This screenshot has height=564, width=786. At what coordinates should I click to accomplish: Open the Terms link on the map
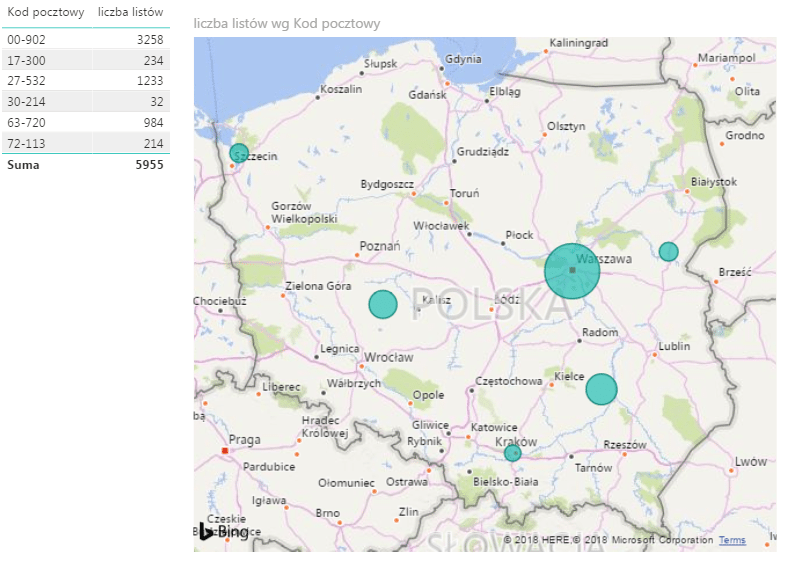point(732,540)
